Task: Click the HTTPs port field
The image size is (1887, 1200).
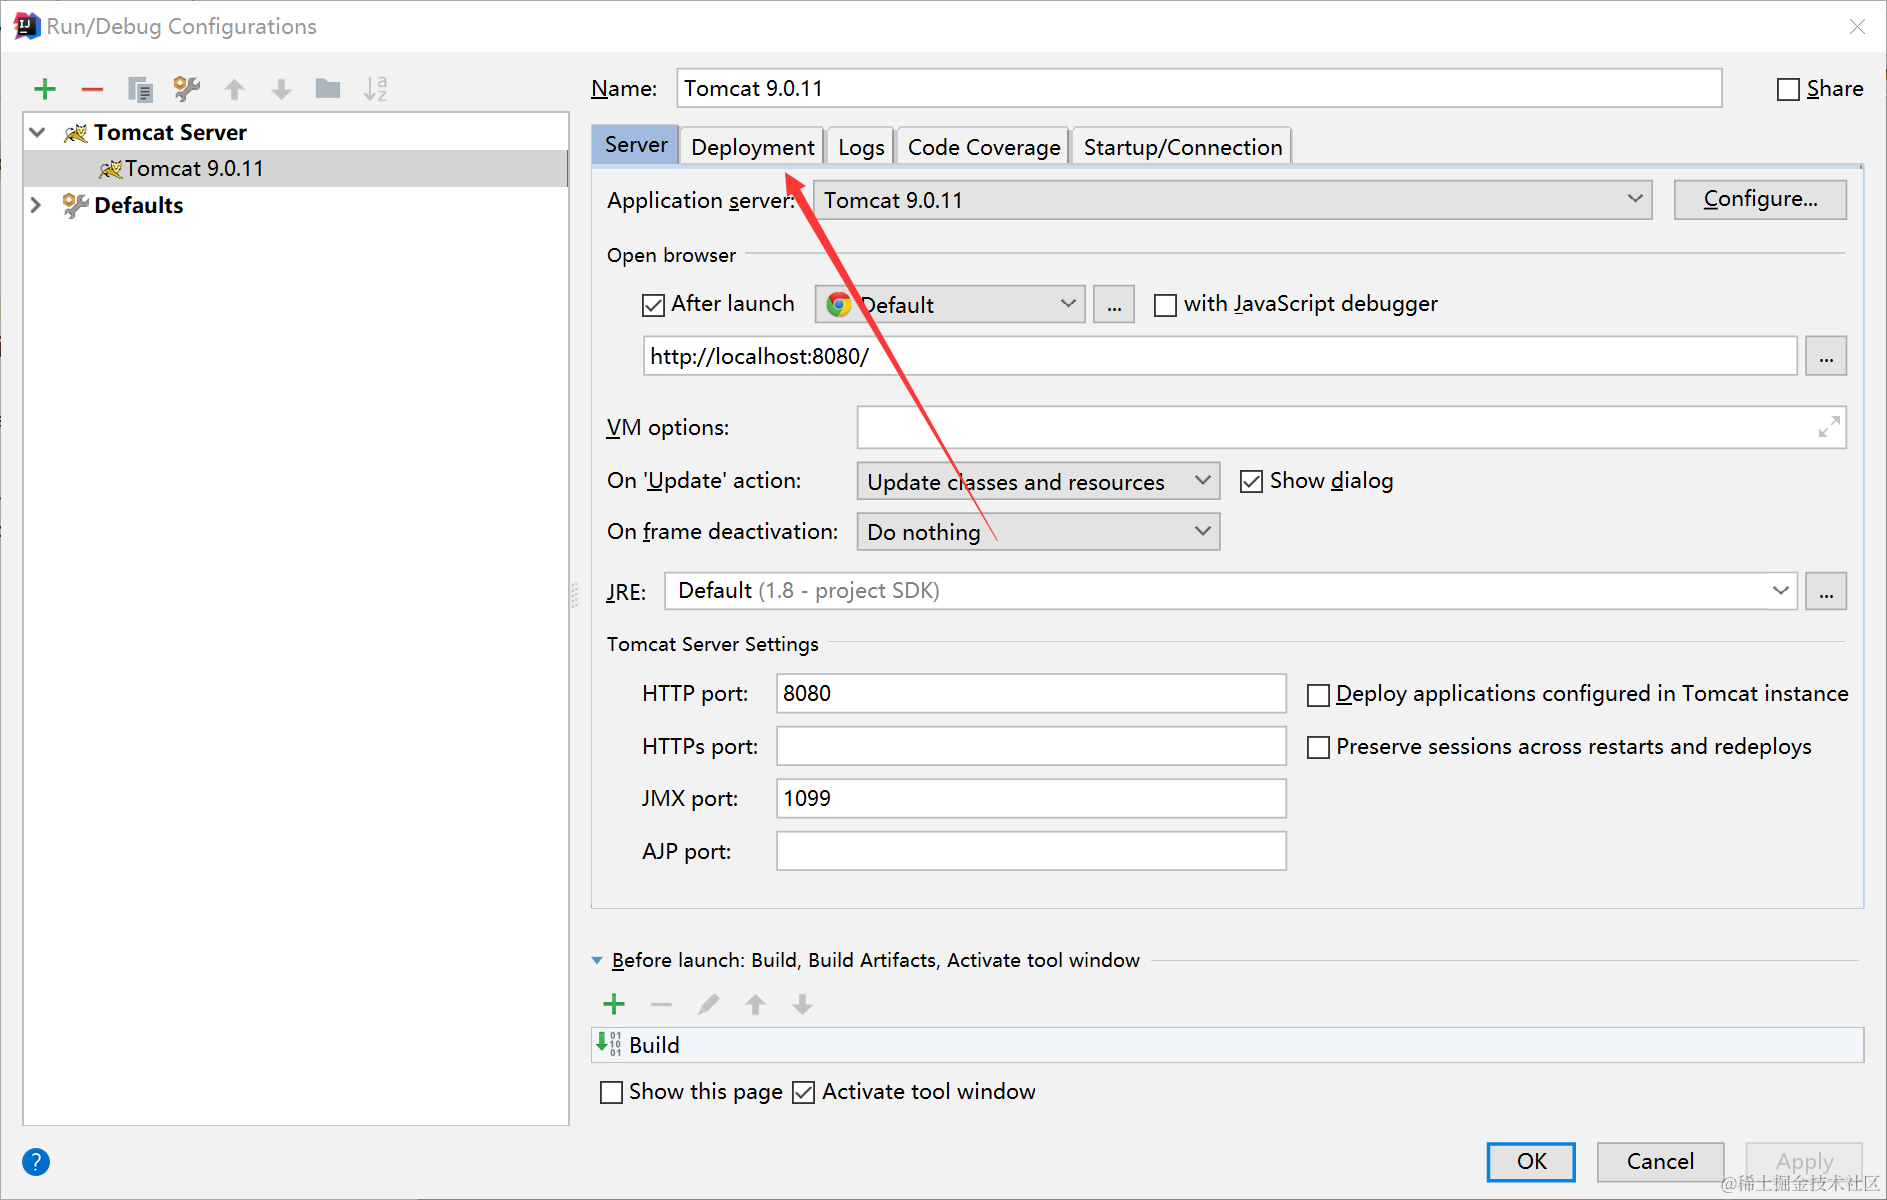Action: pos(1031,746)
